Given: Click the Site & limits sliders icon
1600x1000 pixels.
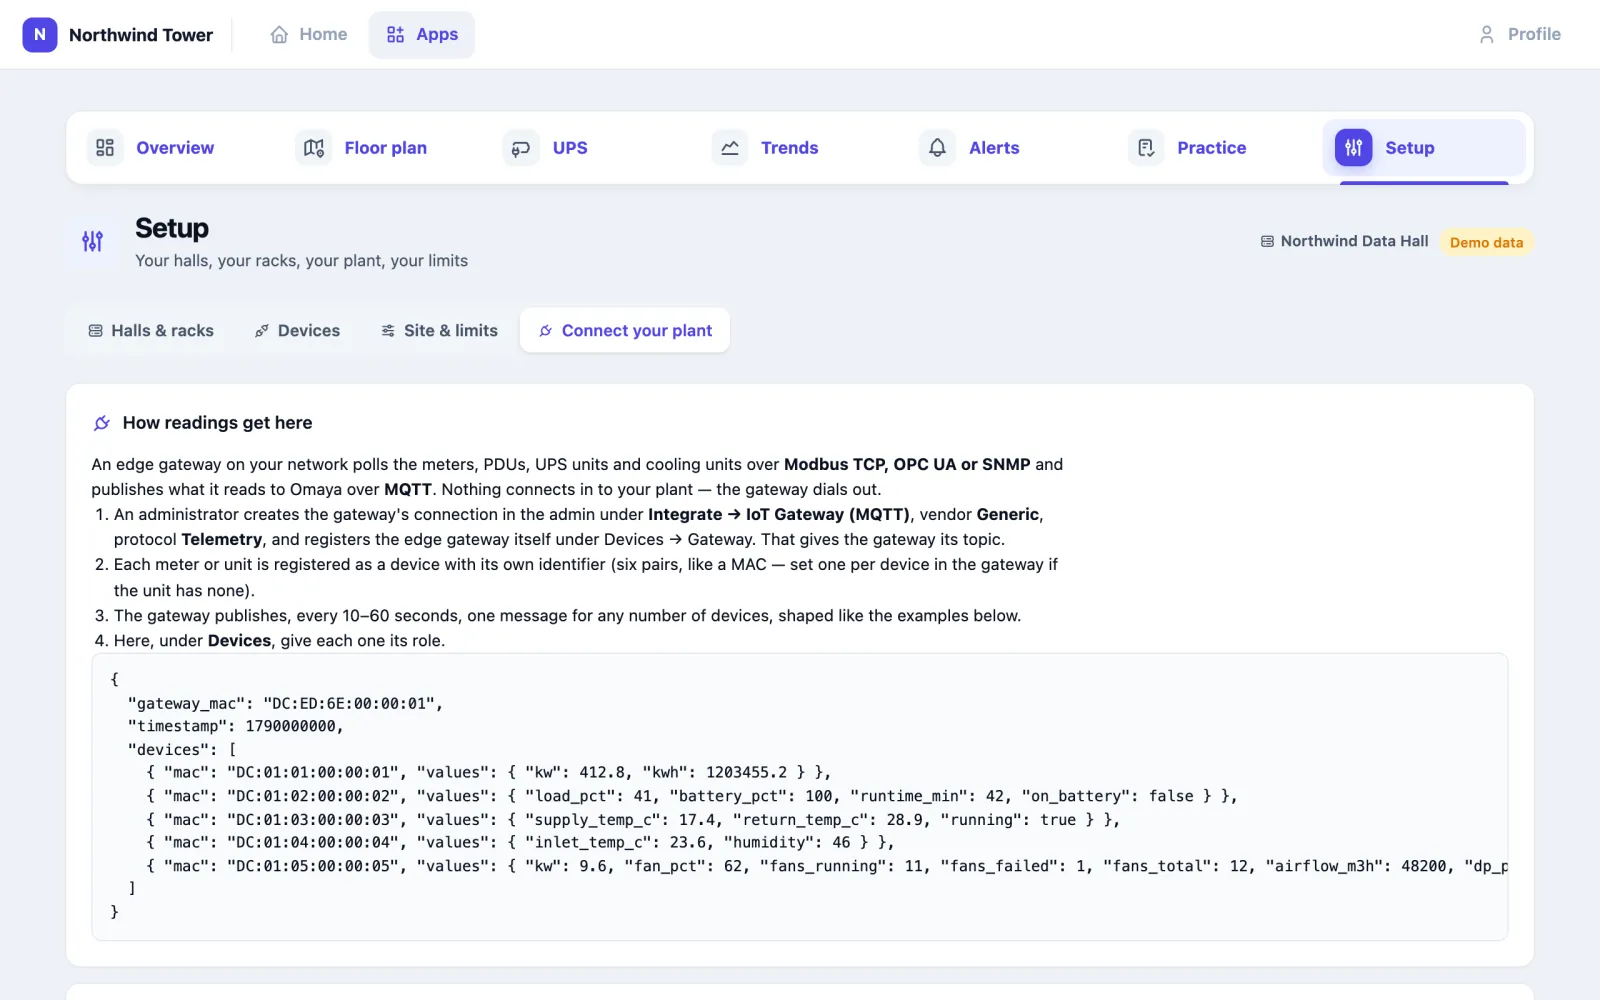Looking at the screenshot, I should tap(388, 331).
